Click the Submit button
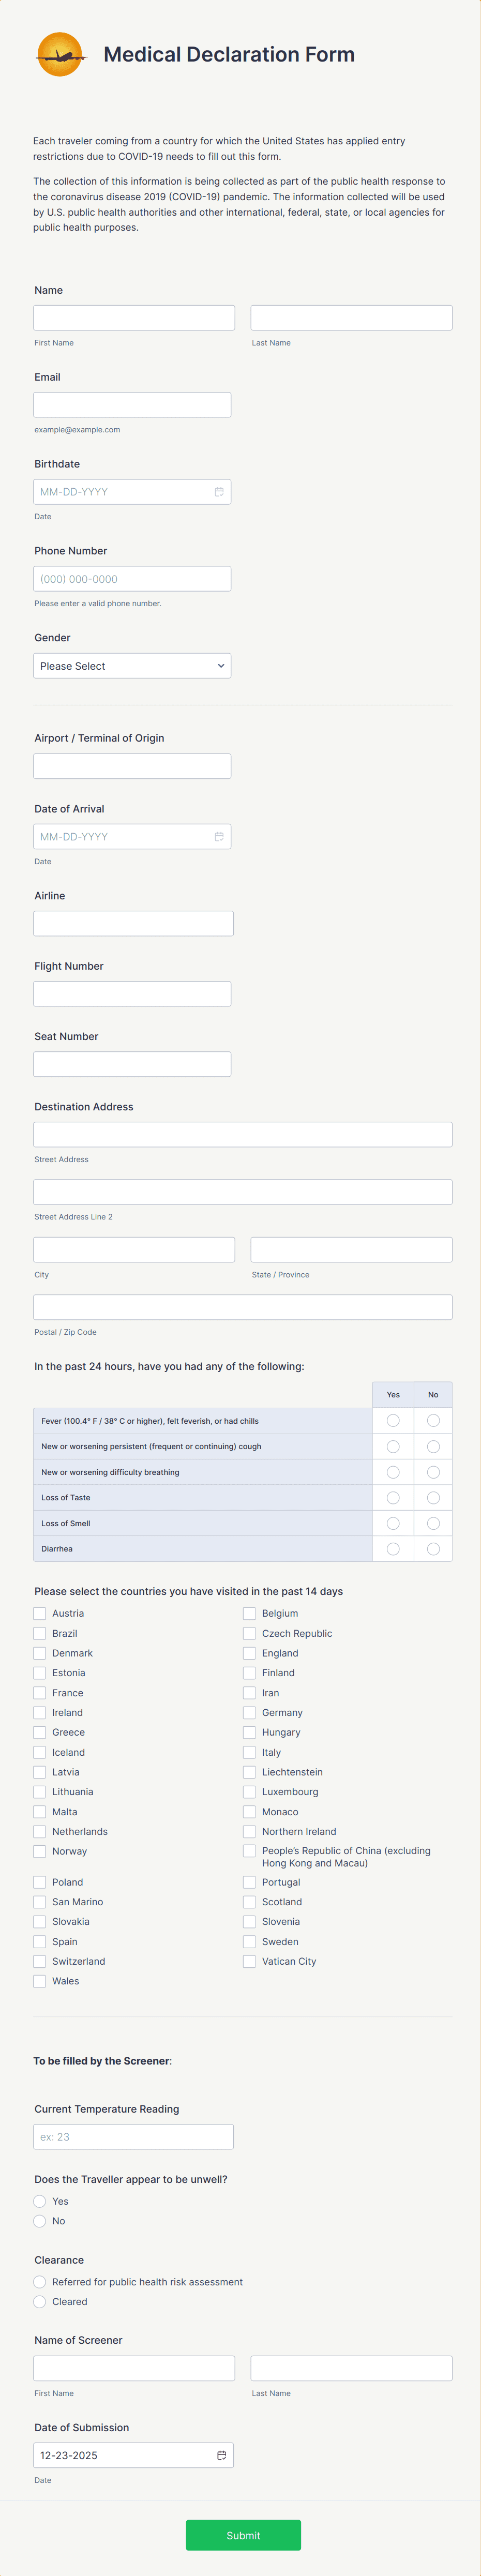 [x=243, y=2535]
